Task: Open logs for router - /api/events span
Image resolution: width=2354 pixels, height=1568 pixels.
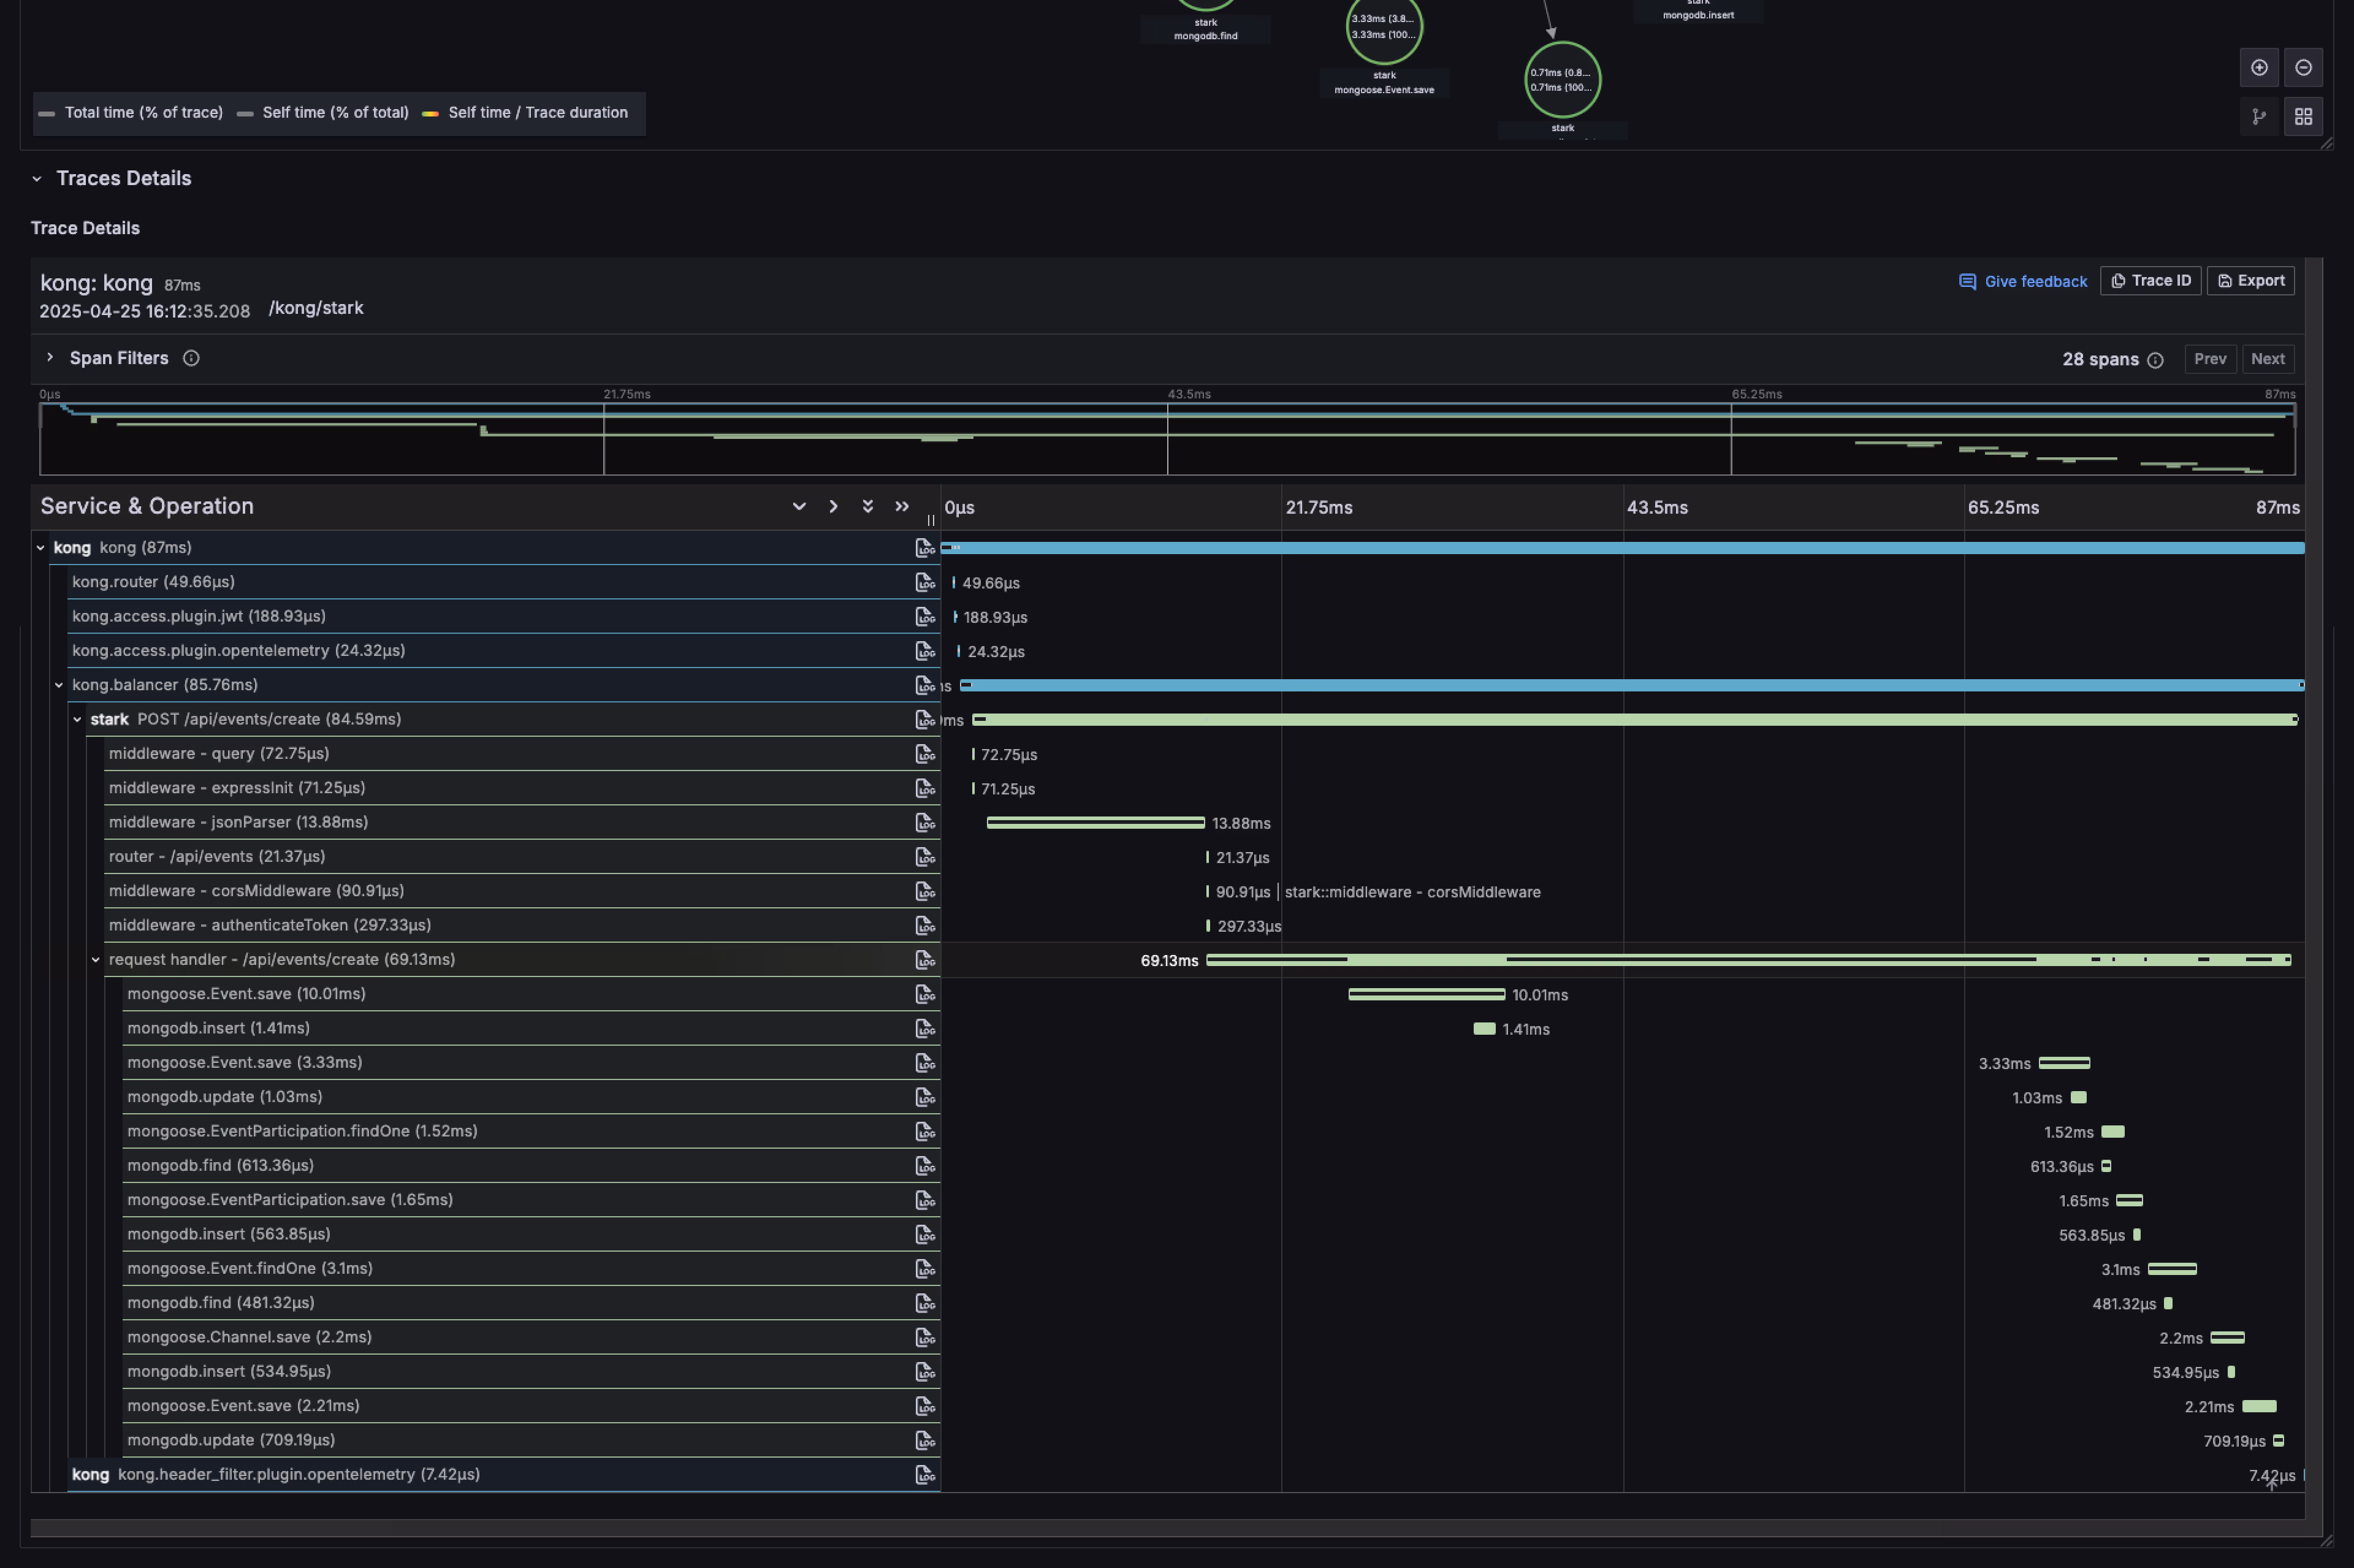Action: (925, 857)
